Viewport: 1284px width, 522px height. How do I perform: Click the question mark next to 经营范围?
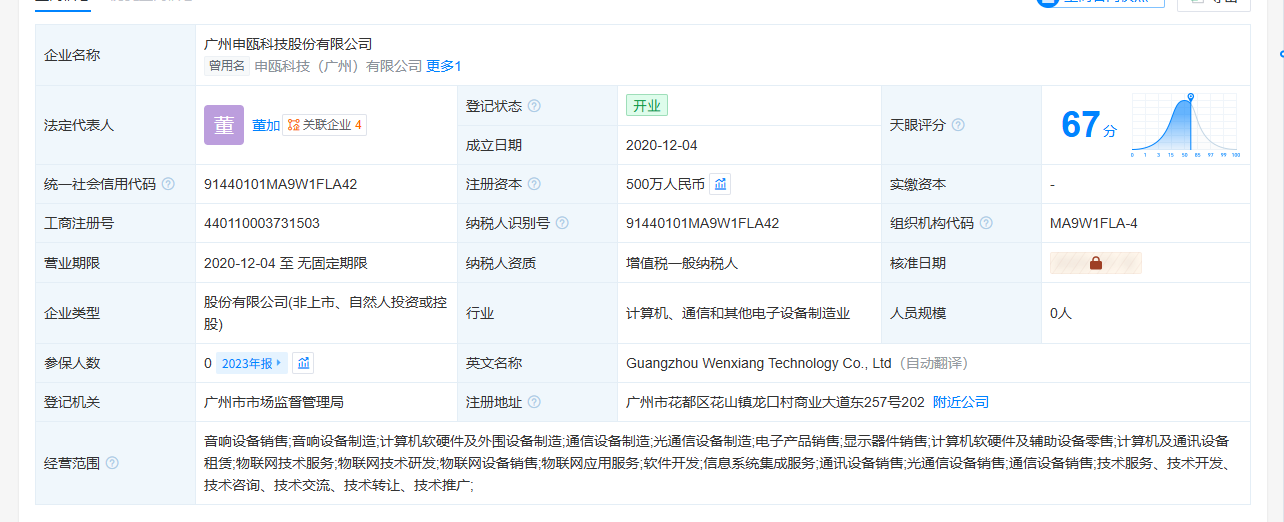[x=112, y=463]
